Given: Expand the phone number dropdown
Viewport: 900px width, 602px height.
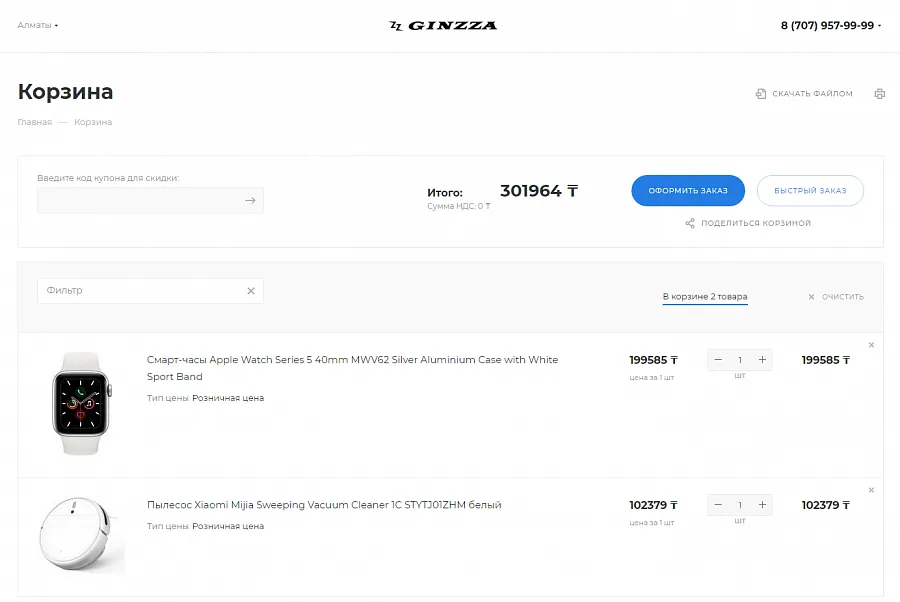Looking at the screenshot, I should (x=879, y=25).
